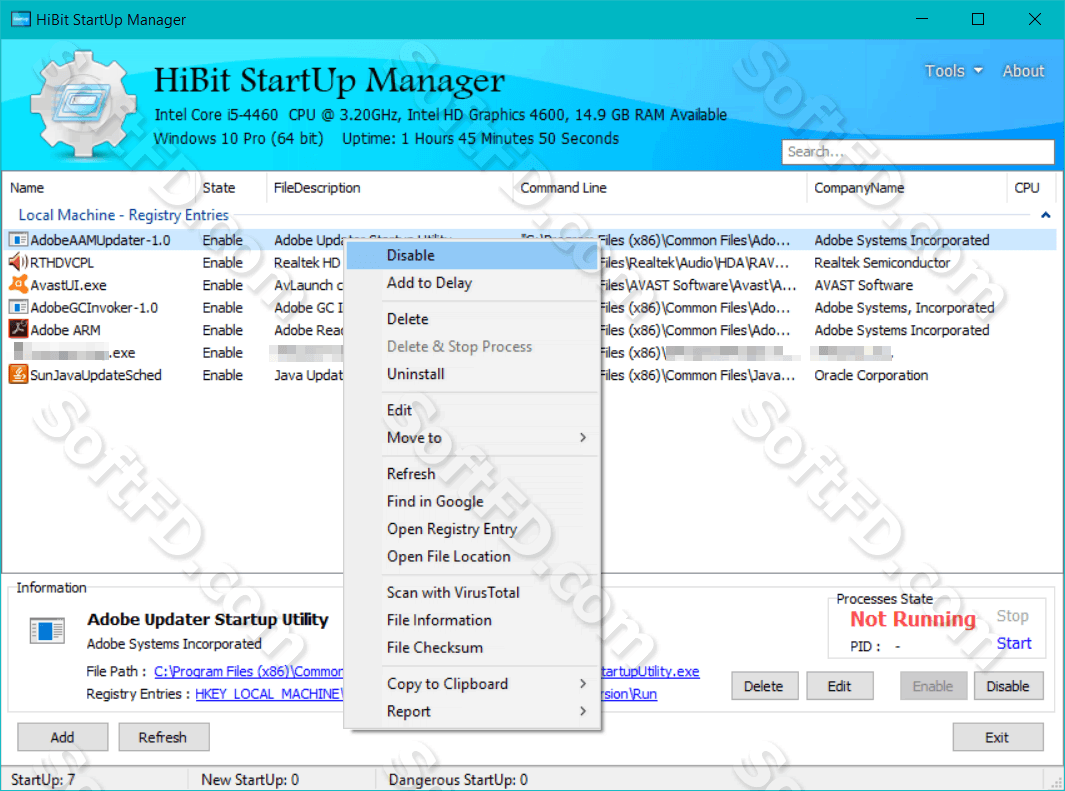The width and height of the screenshot is (1065, 791).
Task: Click the Disable button in Information panel
Action: pos(1008,686)
